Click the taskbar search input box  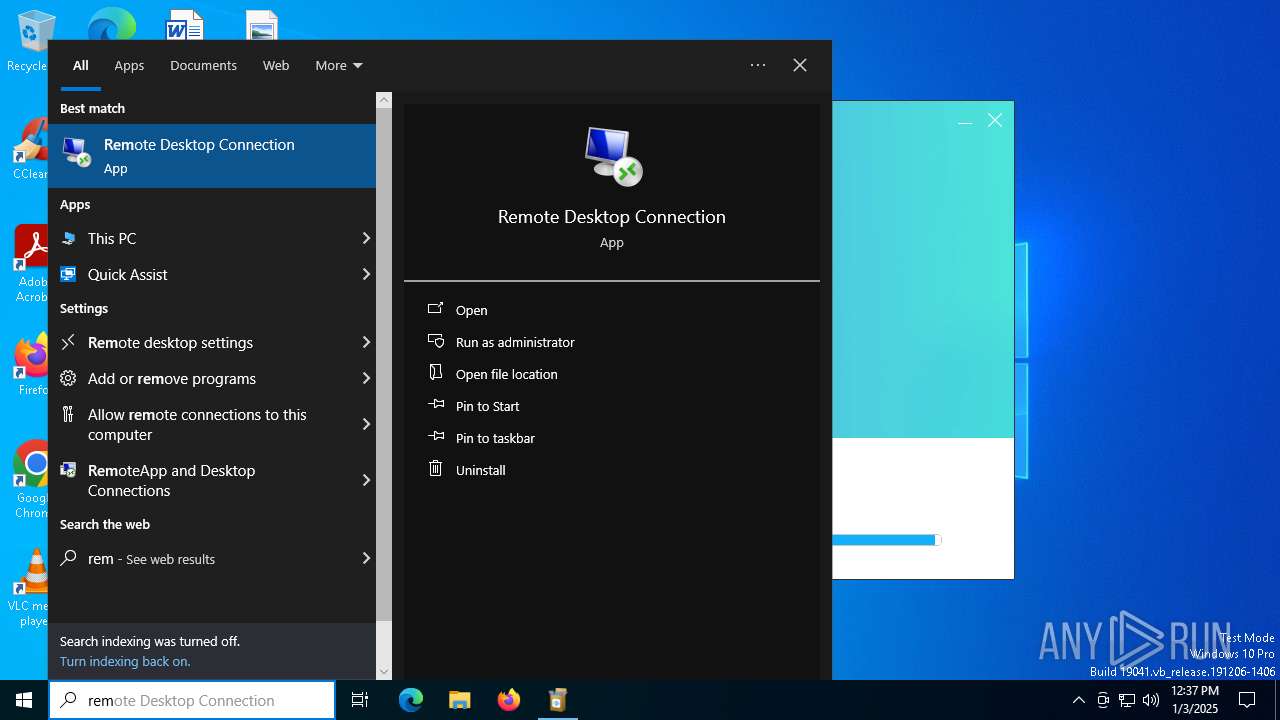coord(192,700)
